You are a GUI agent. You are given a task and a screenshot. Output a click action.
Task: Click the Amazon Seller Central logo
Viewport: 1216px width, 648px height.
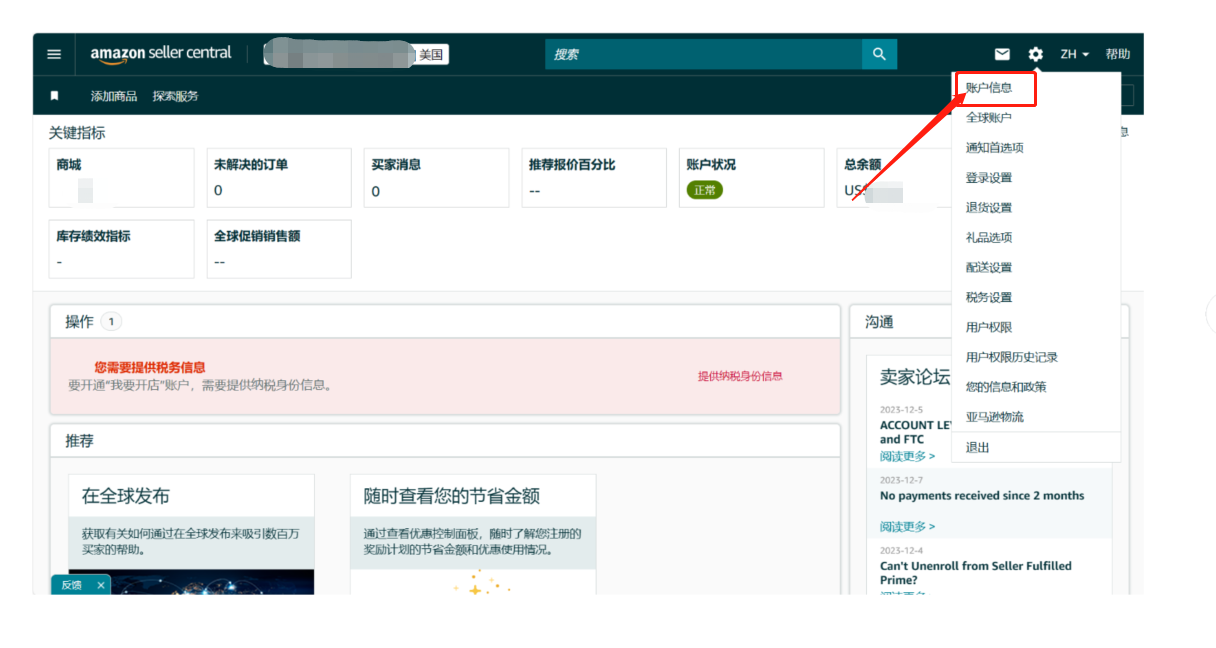[x=161, y=54]
